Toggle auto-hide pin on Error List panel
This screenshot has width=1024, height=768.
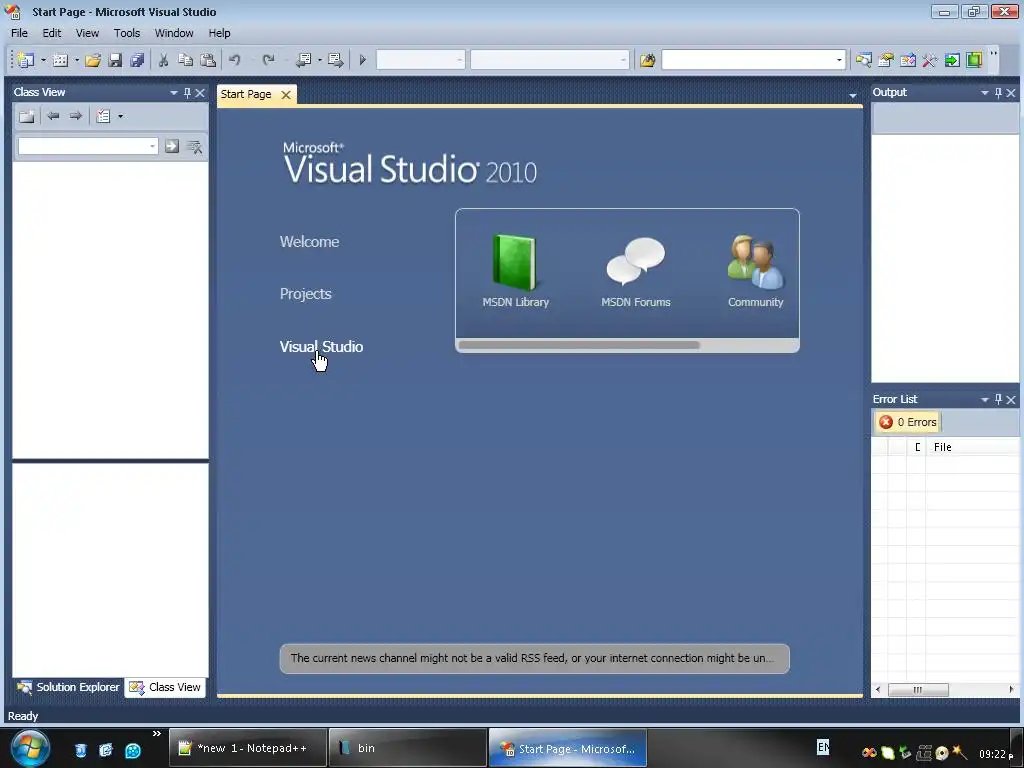click(998, 399)
